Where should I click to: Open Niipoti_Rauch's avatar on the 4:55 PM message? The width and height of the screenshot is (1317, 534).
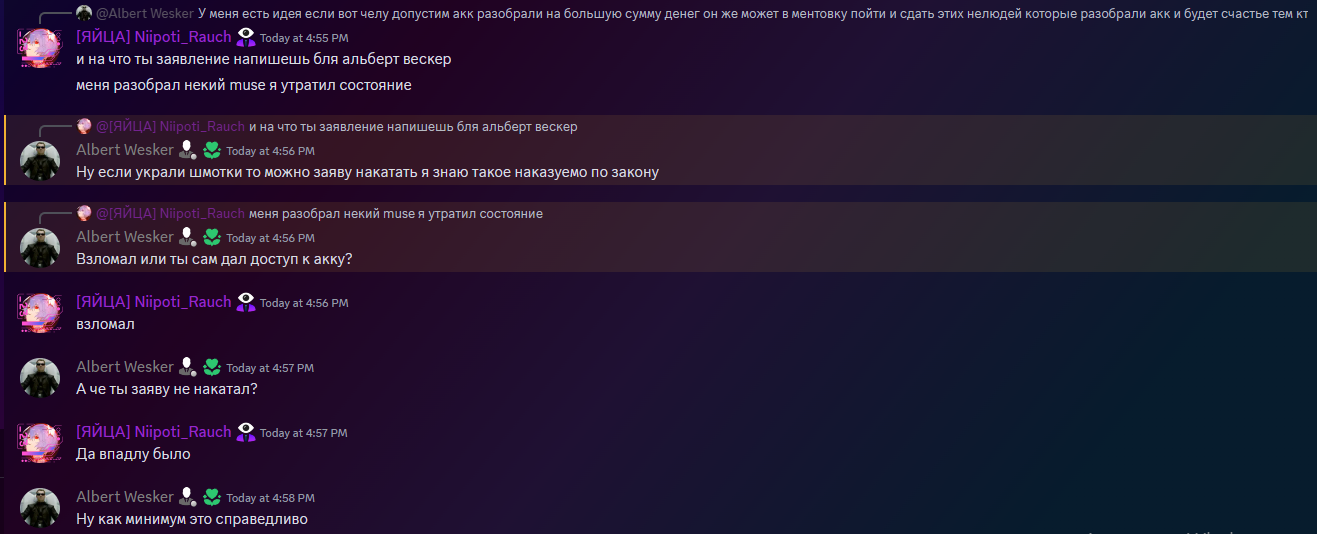(41, 48)
